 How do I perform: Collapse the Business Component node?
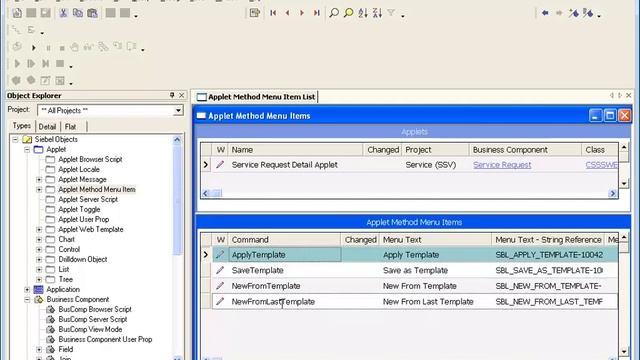[27, 300]
